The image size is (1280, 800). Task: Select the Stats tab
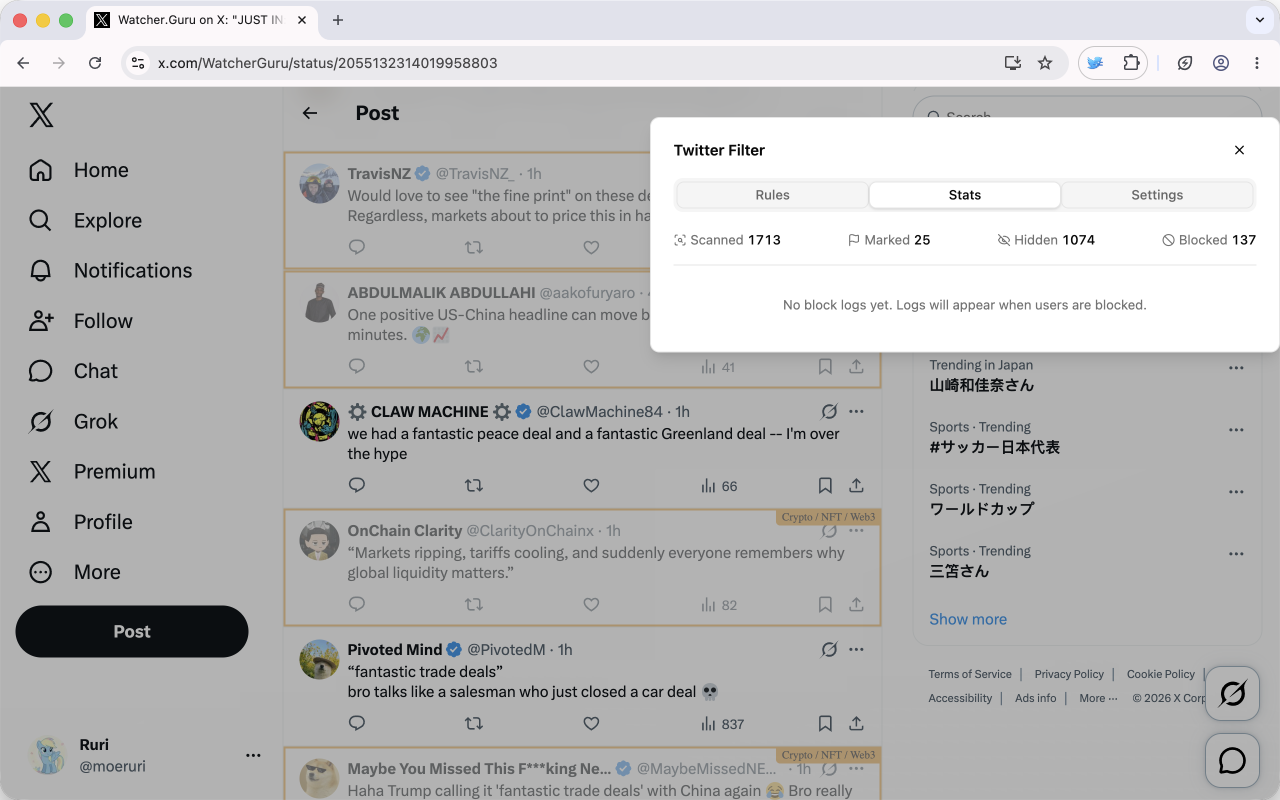click(x=965, y=195)
